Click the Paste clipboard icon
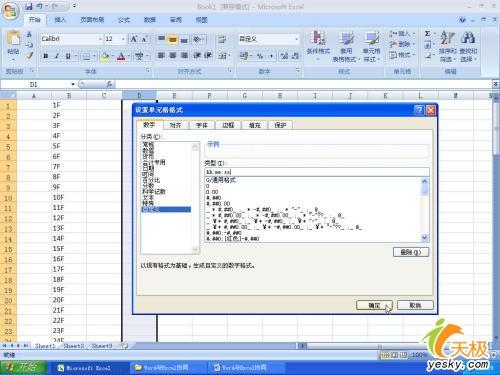This screenshot has height=375, width=500. [x=13, y=38]
